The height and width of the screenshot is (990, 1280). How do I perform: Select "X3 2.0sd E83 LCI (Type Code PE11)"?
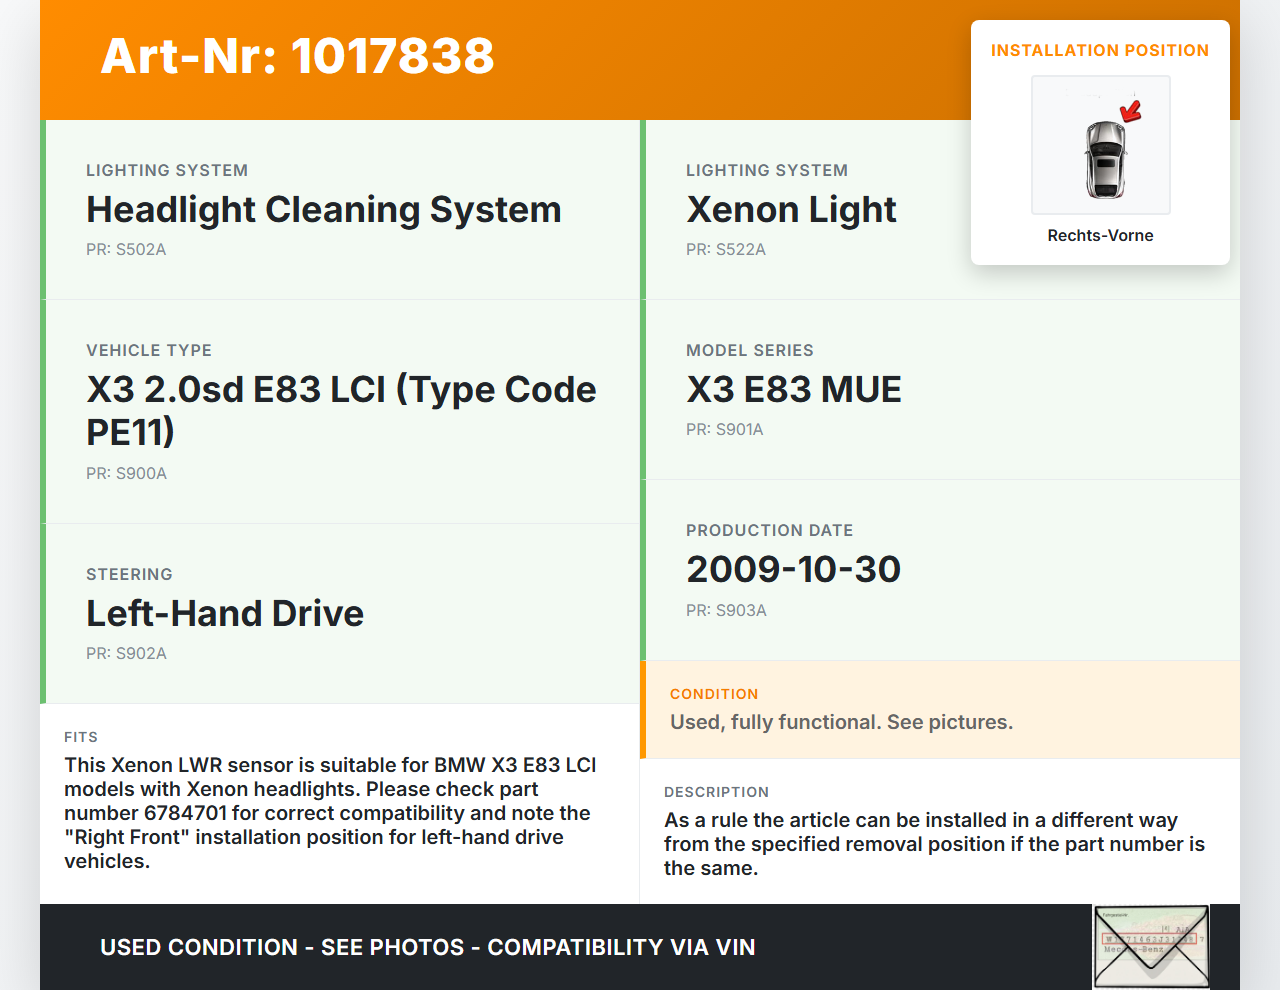[x=341, y=410]
